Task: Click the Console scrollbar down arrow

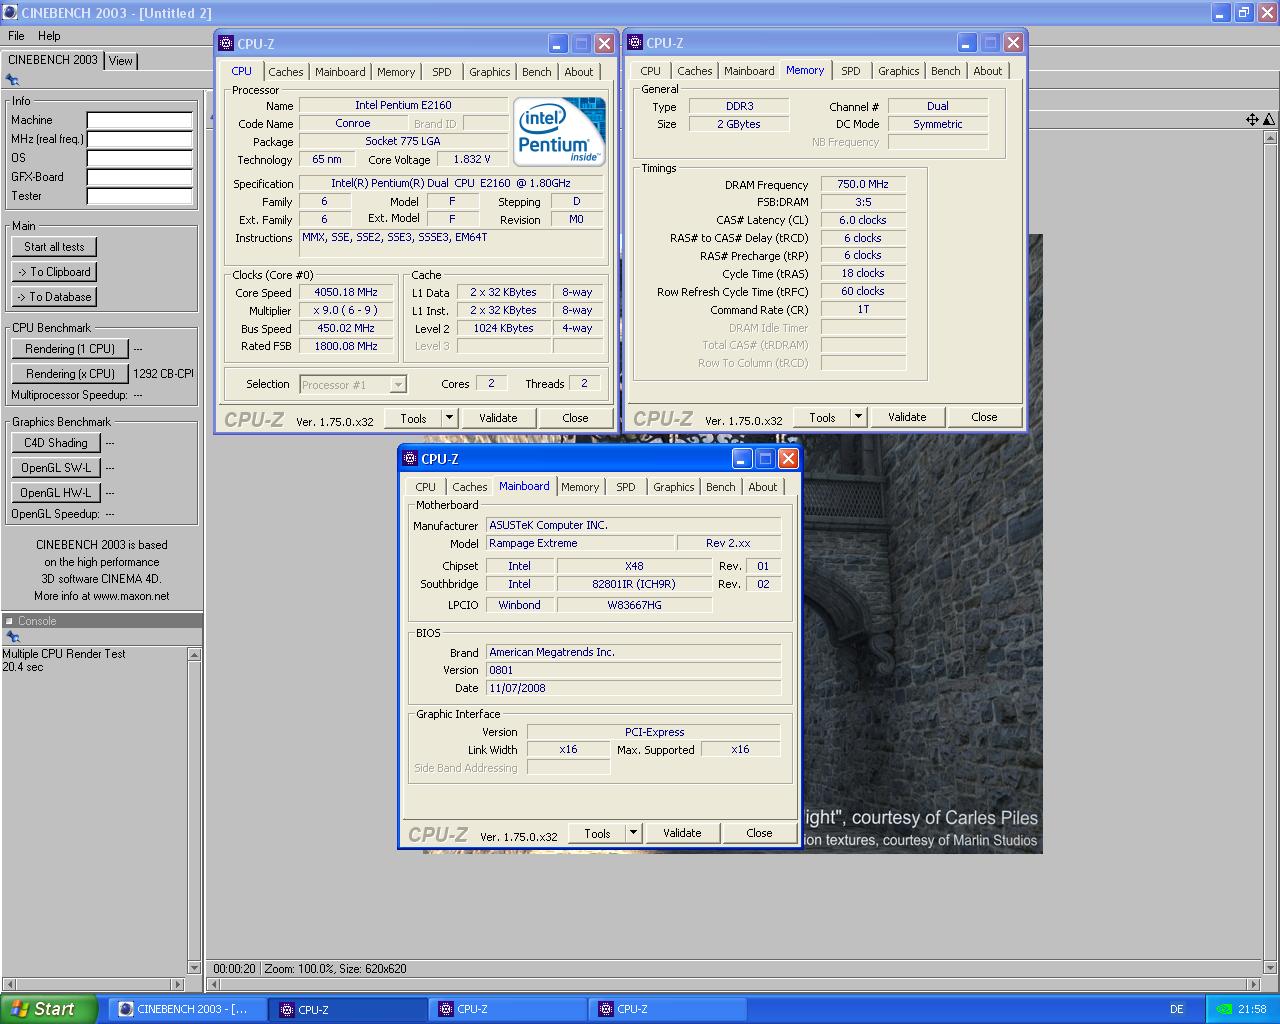Action: click(194, 969)
